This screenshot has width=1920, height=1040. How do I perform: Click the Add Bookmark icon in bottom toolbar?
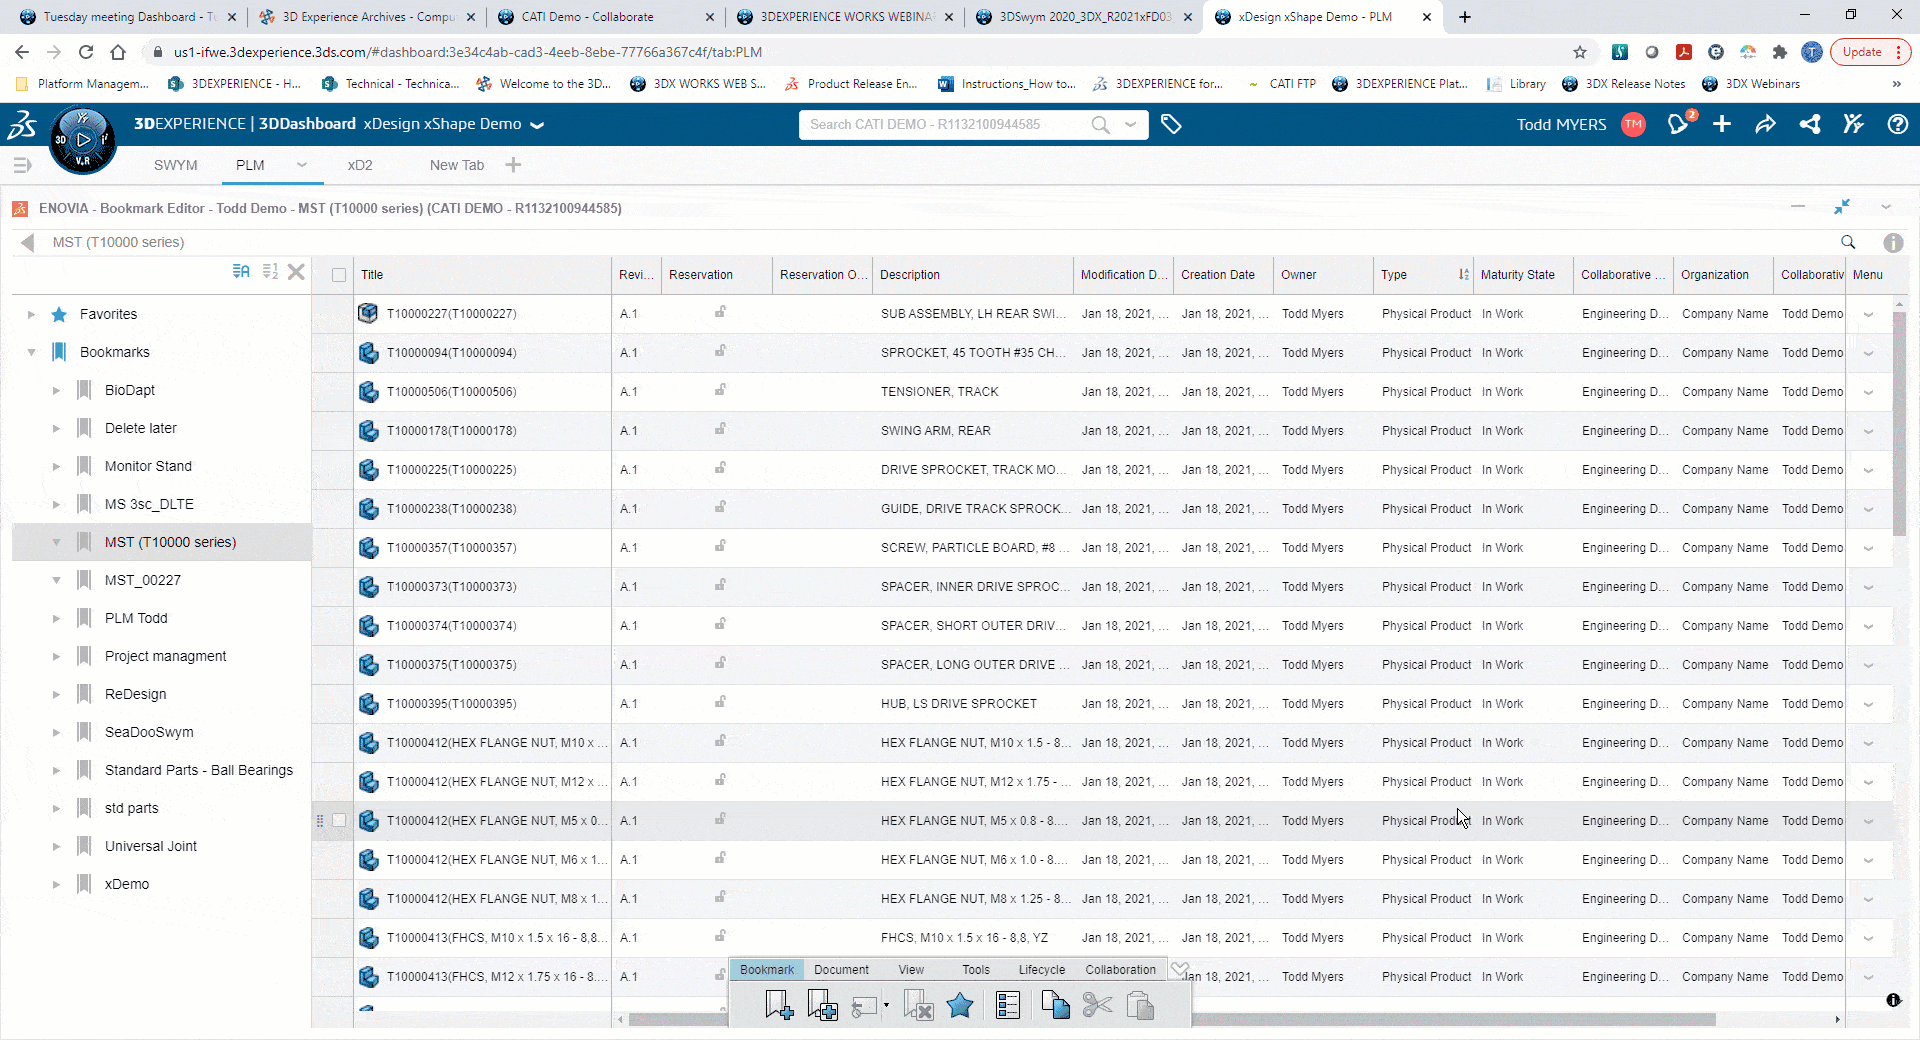click(779, 1005)
